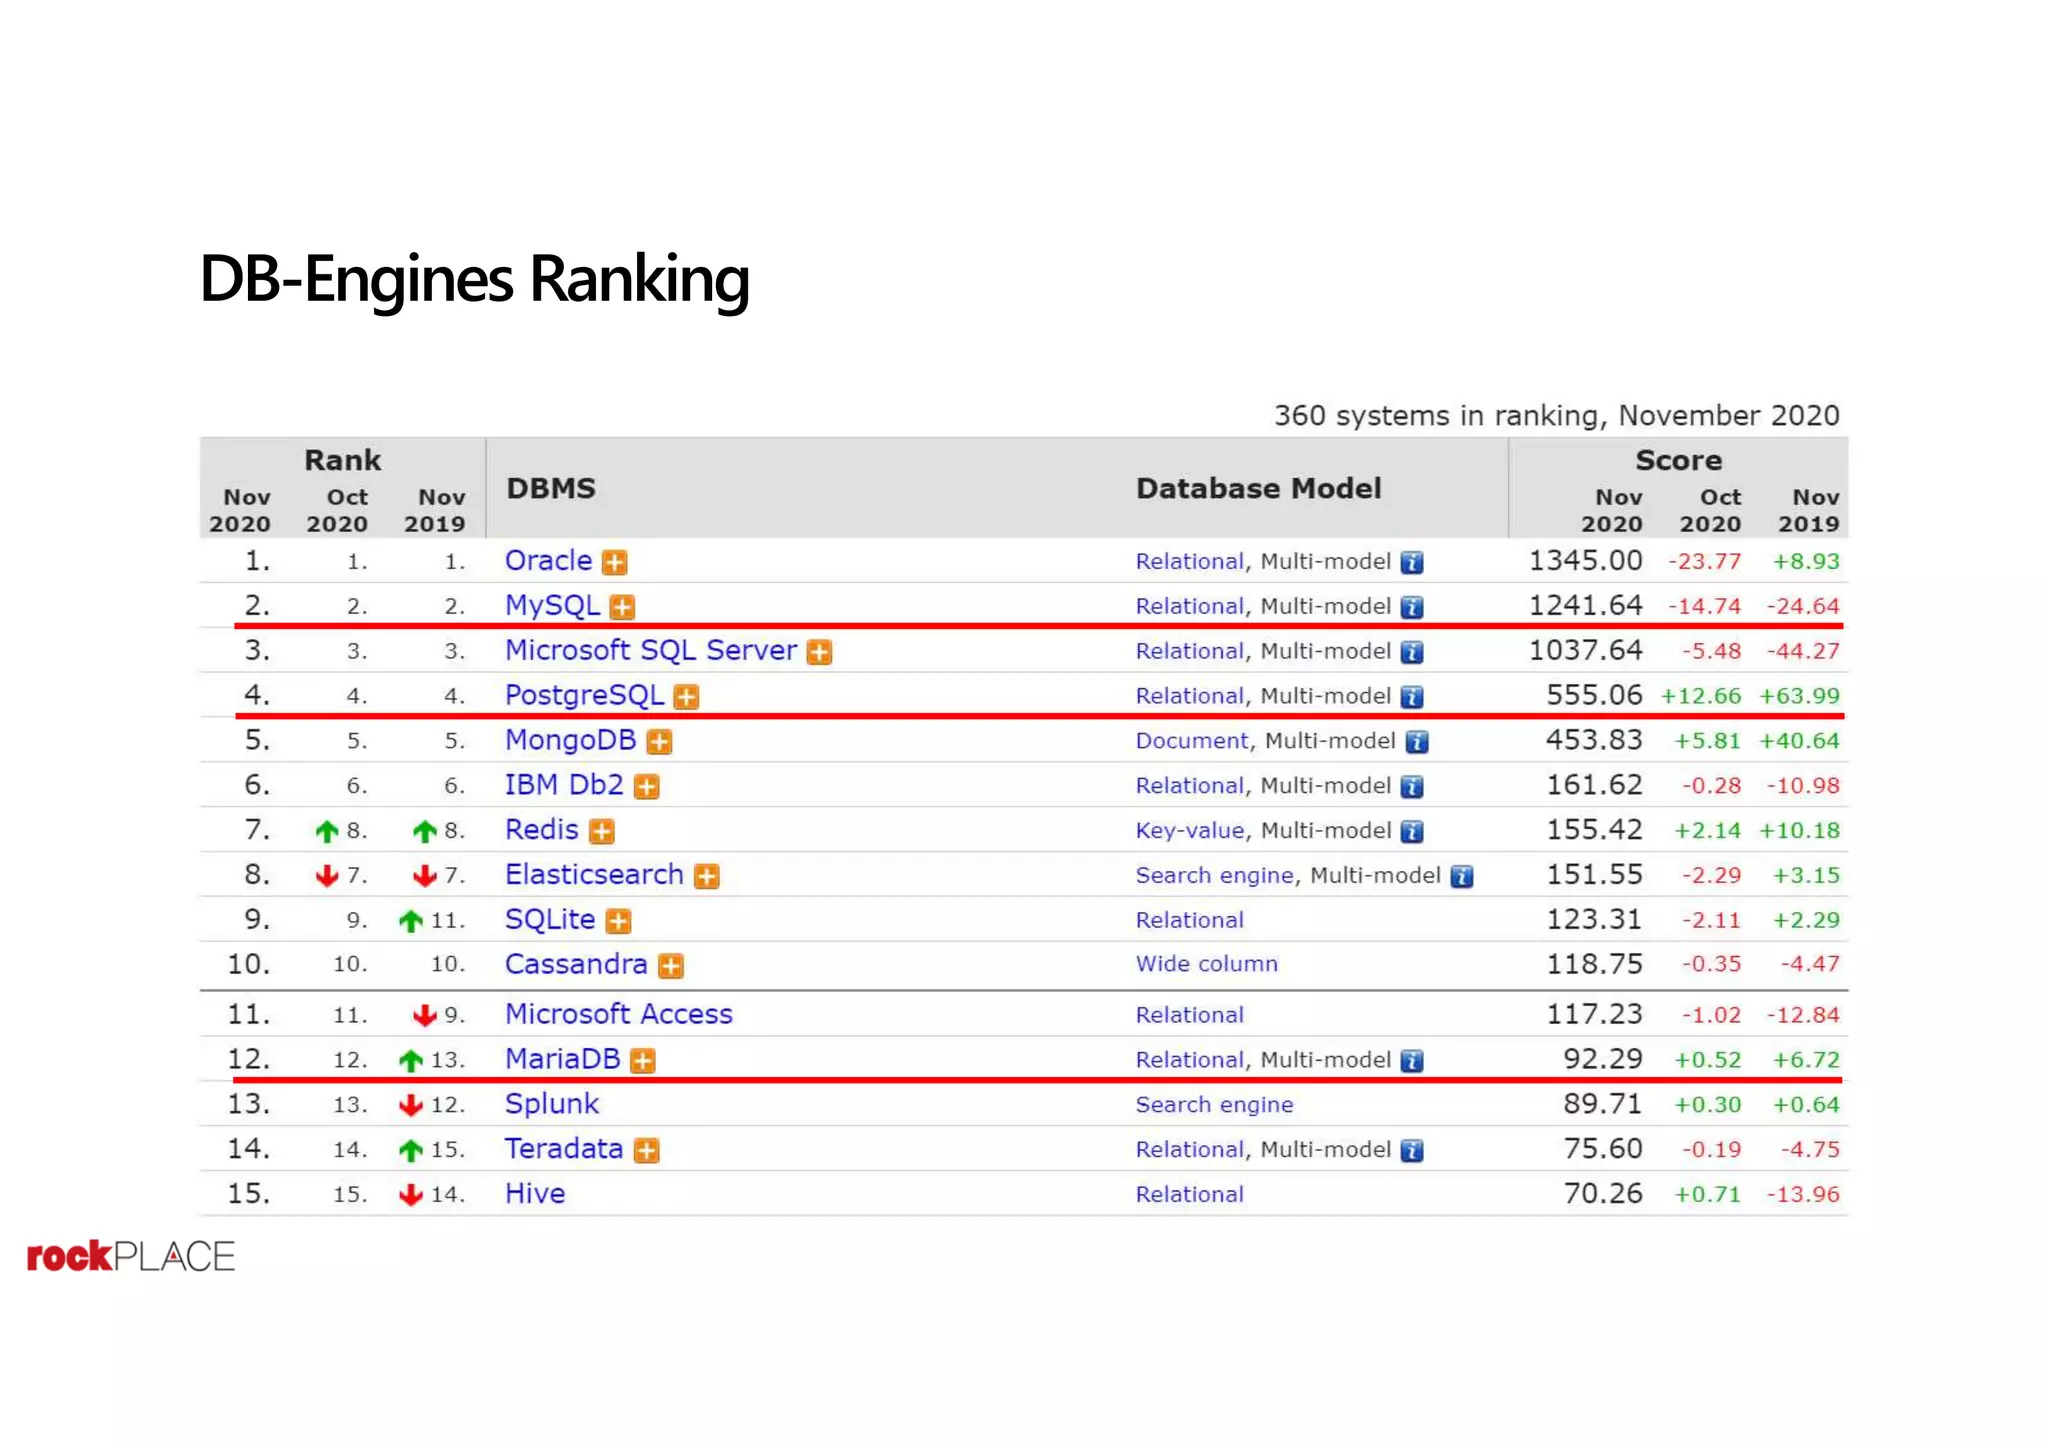Click the info icon in PostgreSQL row

1412,697
